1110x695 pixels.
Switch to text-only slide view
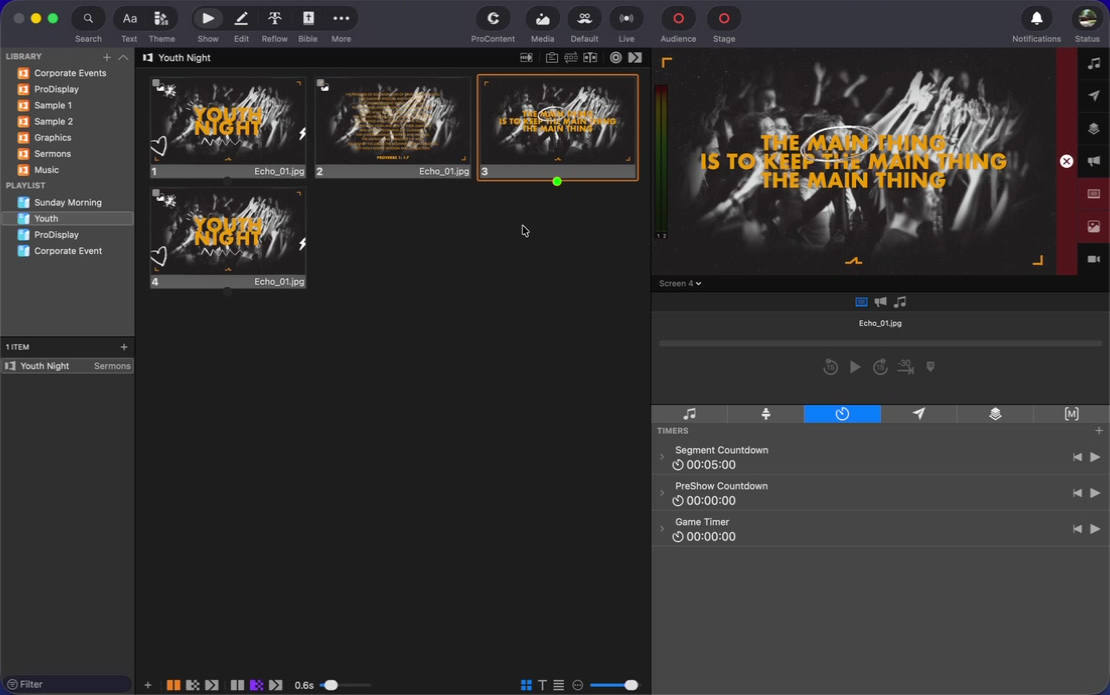pyautogui.click(x=542, y=685)
